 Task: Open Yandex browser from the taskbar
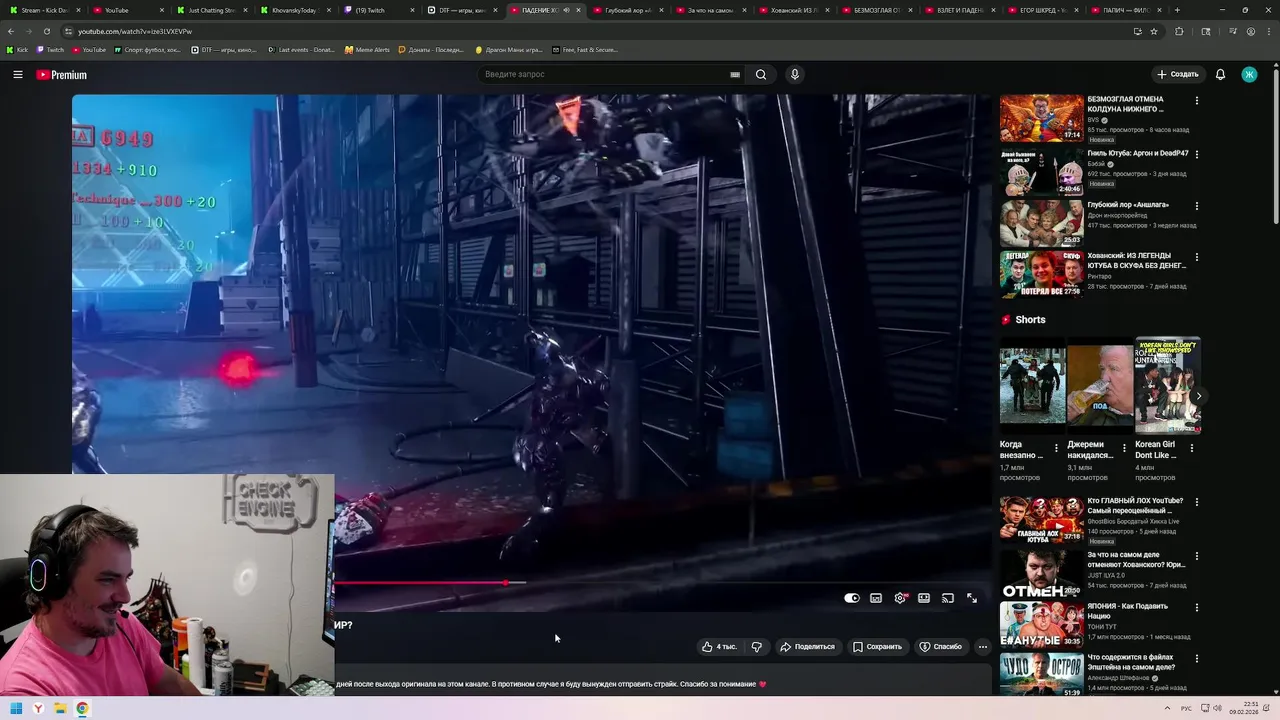pos(38,709)
